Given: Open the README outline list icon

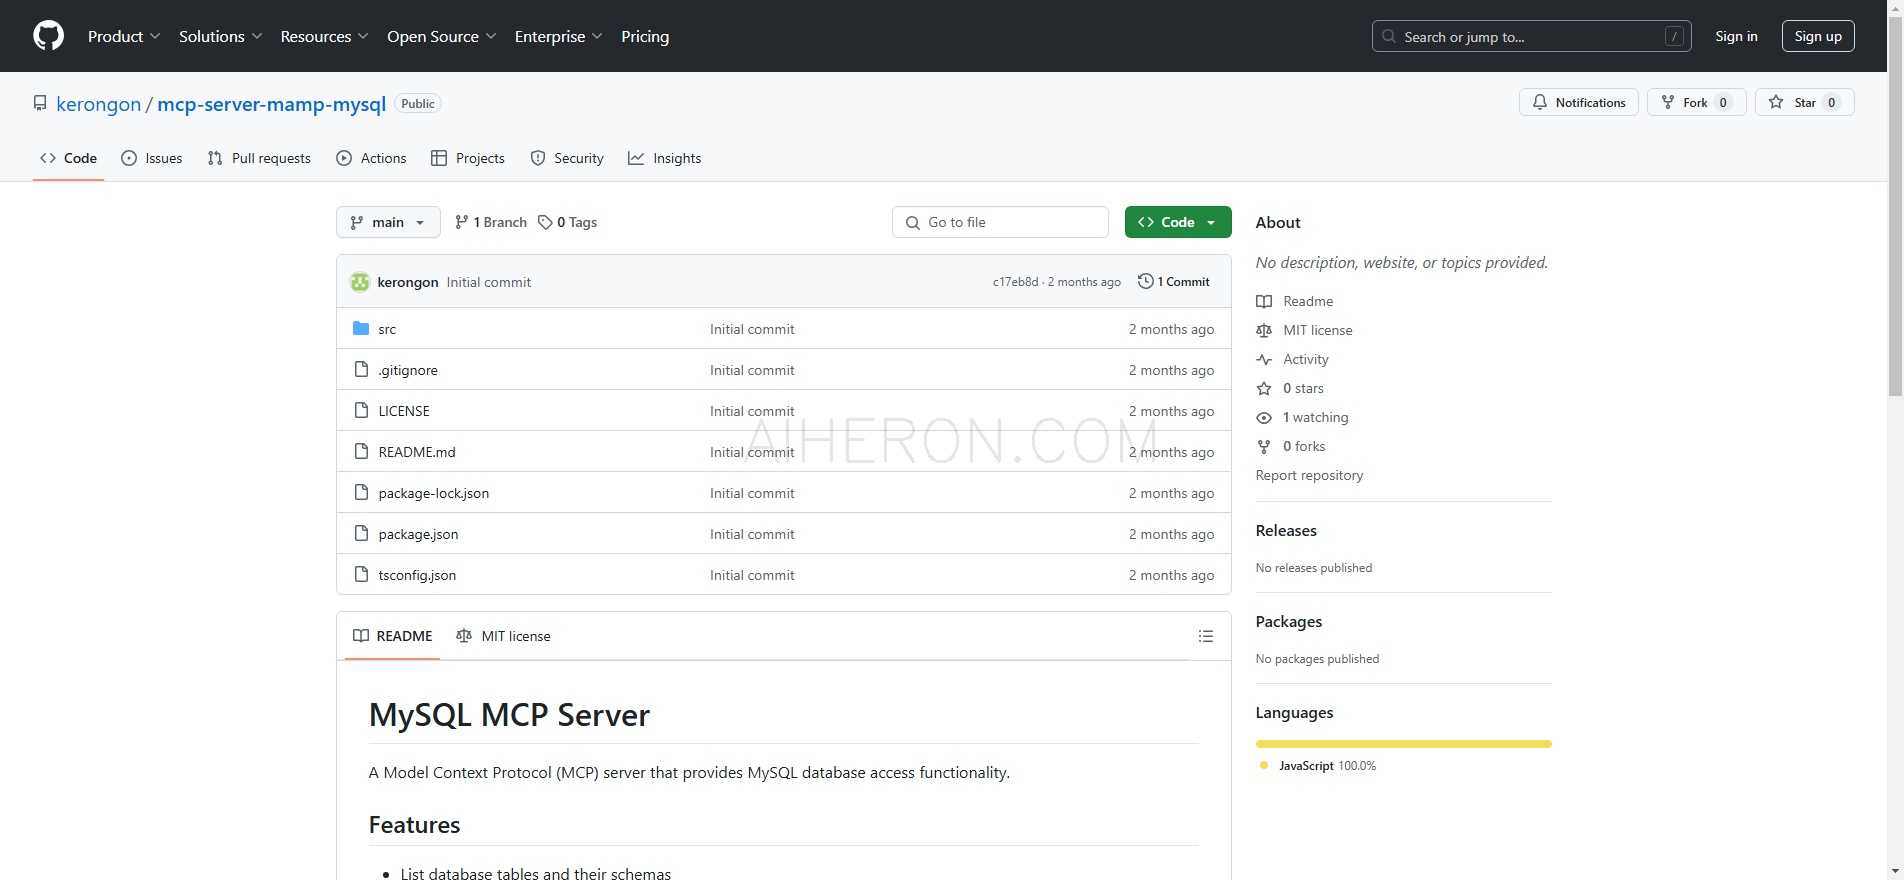Looking at the screenshot, I should point(1206,636).
